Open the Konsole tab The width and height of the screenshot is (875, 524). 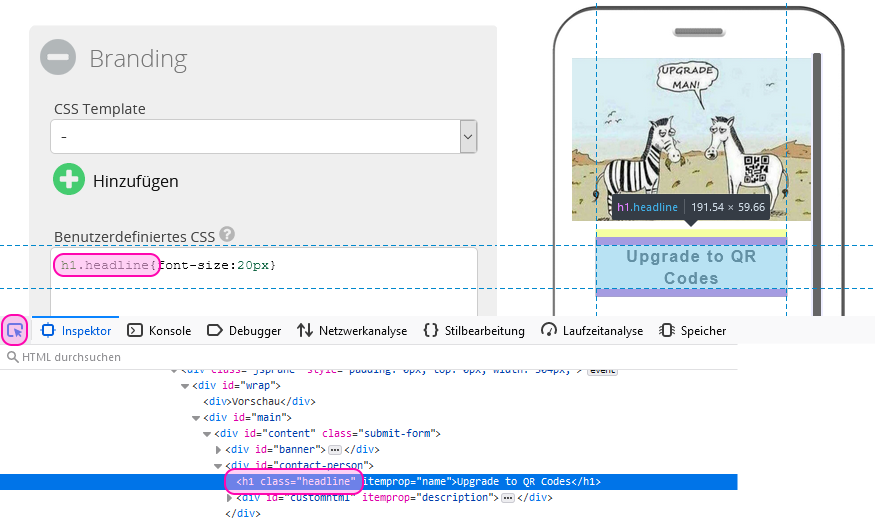tap(159, 331)
